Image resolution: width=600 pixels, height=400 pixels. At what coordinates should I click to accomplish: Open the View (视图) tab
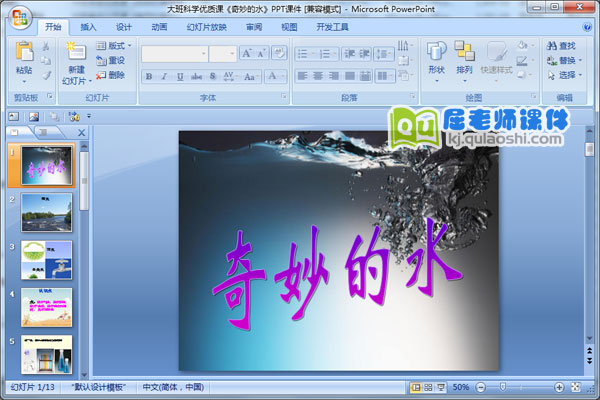289,27
